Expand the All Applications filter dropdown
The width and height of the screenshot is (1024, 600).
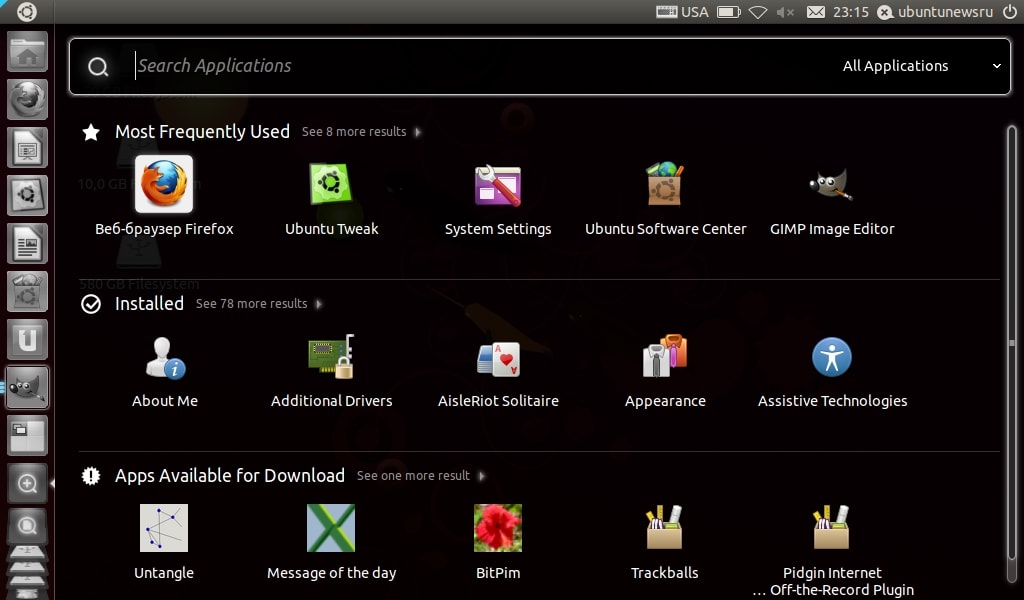921,66
